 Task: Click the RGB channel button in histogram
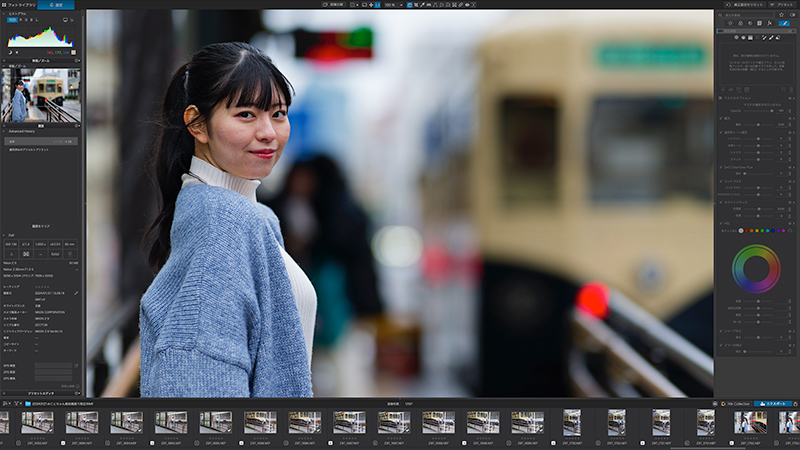point(12,20)
